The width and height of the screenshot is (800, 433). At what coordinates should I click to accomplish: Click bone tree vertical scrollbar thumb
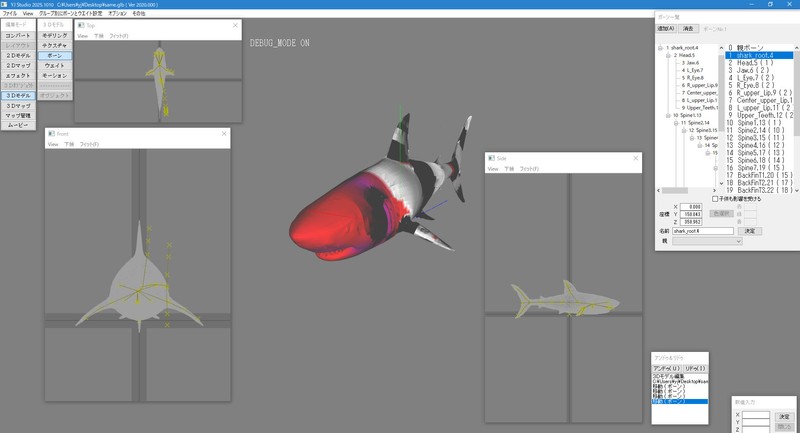pos(721,92)
